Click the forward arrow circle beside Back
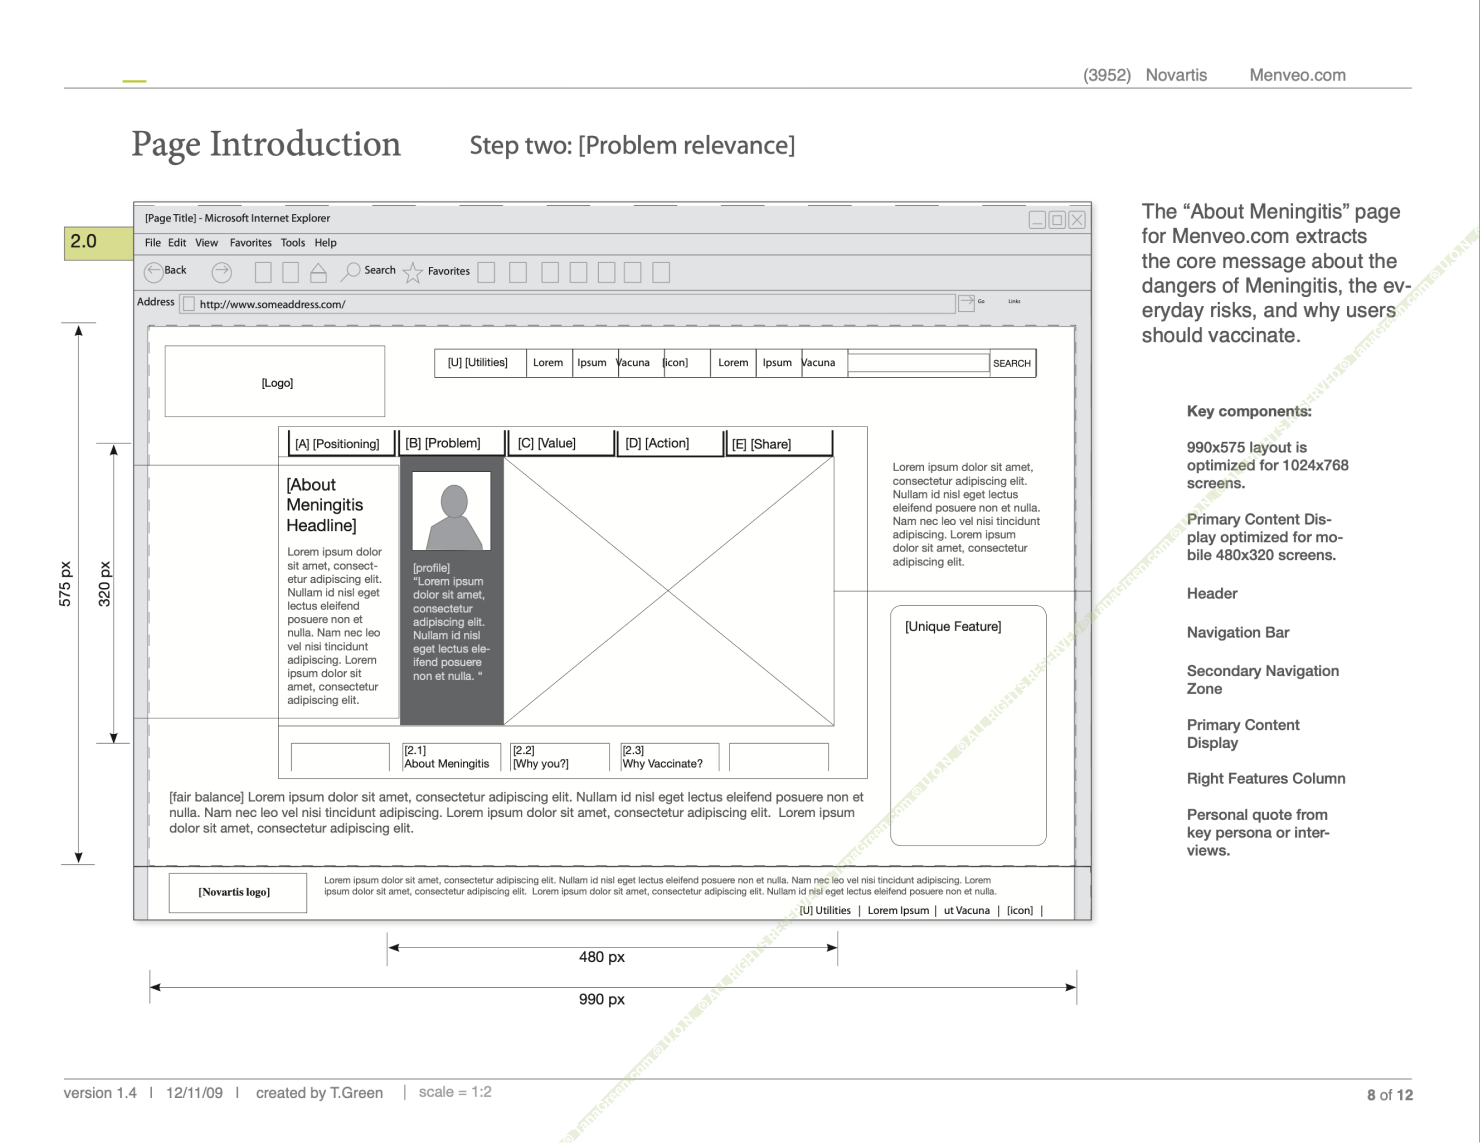1480x1143 pixels. coord(222,272)
